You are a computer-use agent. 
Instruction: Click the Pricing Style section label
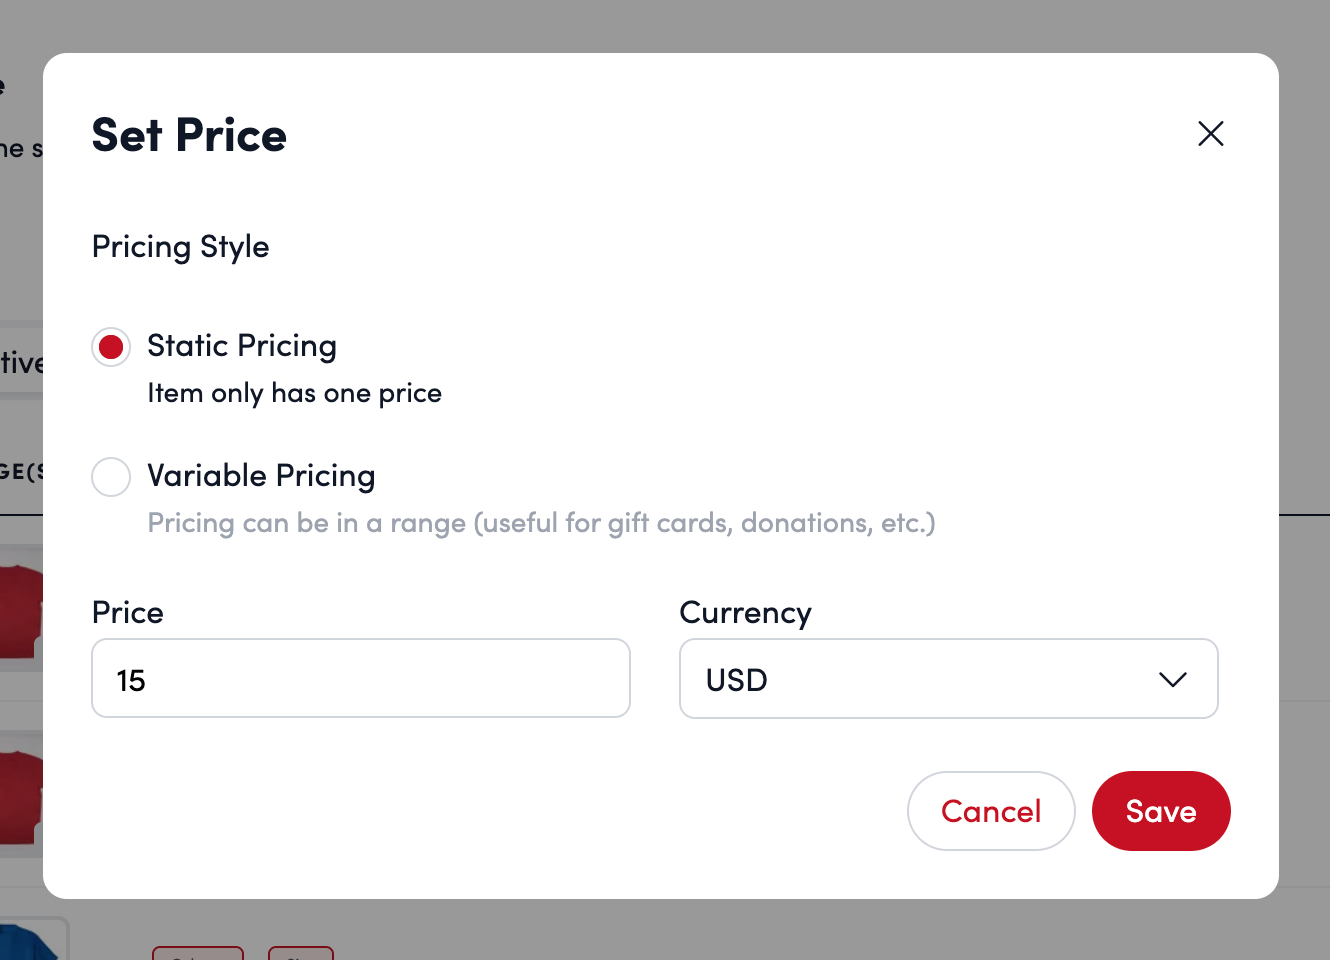coord(180,247)
